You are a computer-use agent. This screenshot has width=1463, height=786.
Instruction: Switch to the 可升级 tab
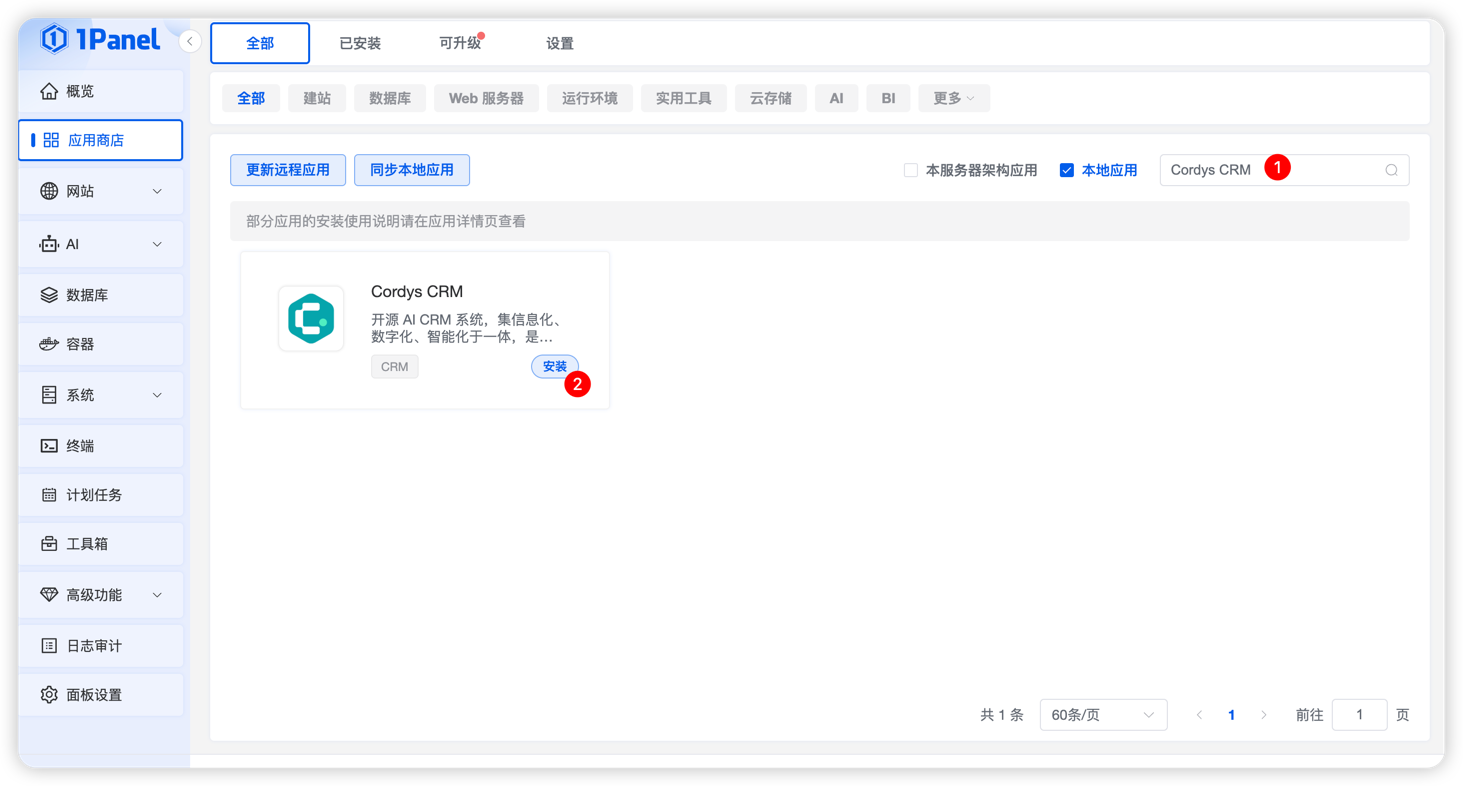coord(460,43)
